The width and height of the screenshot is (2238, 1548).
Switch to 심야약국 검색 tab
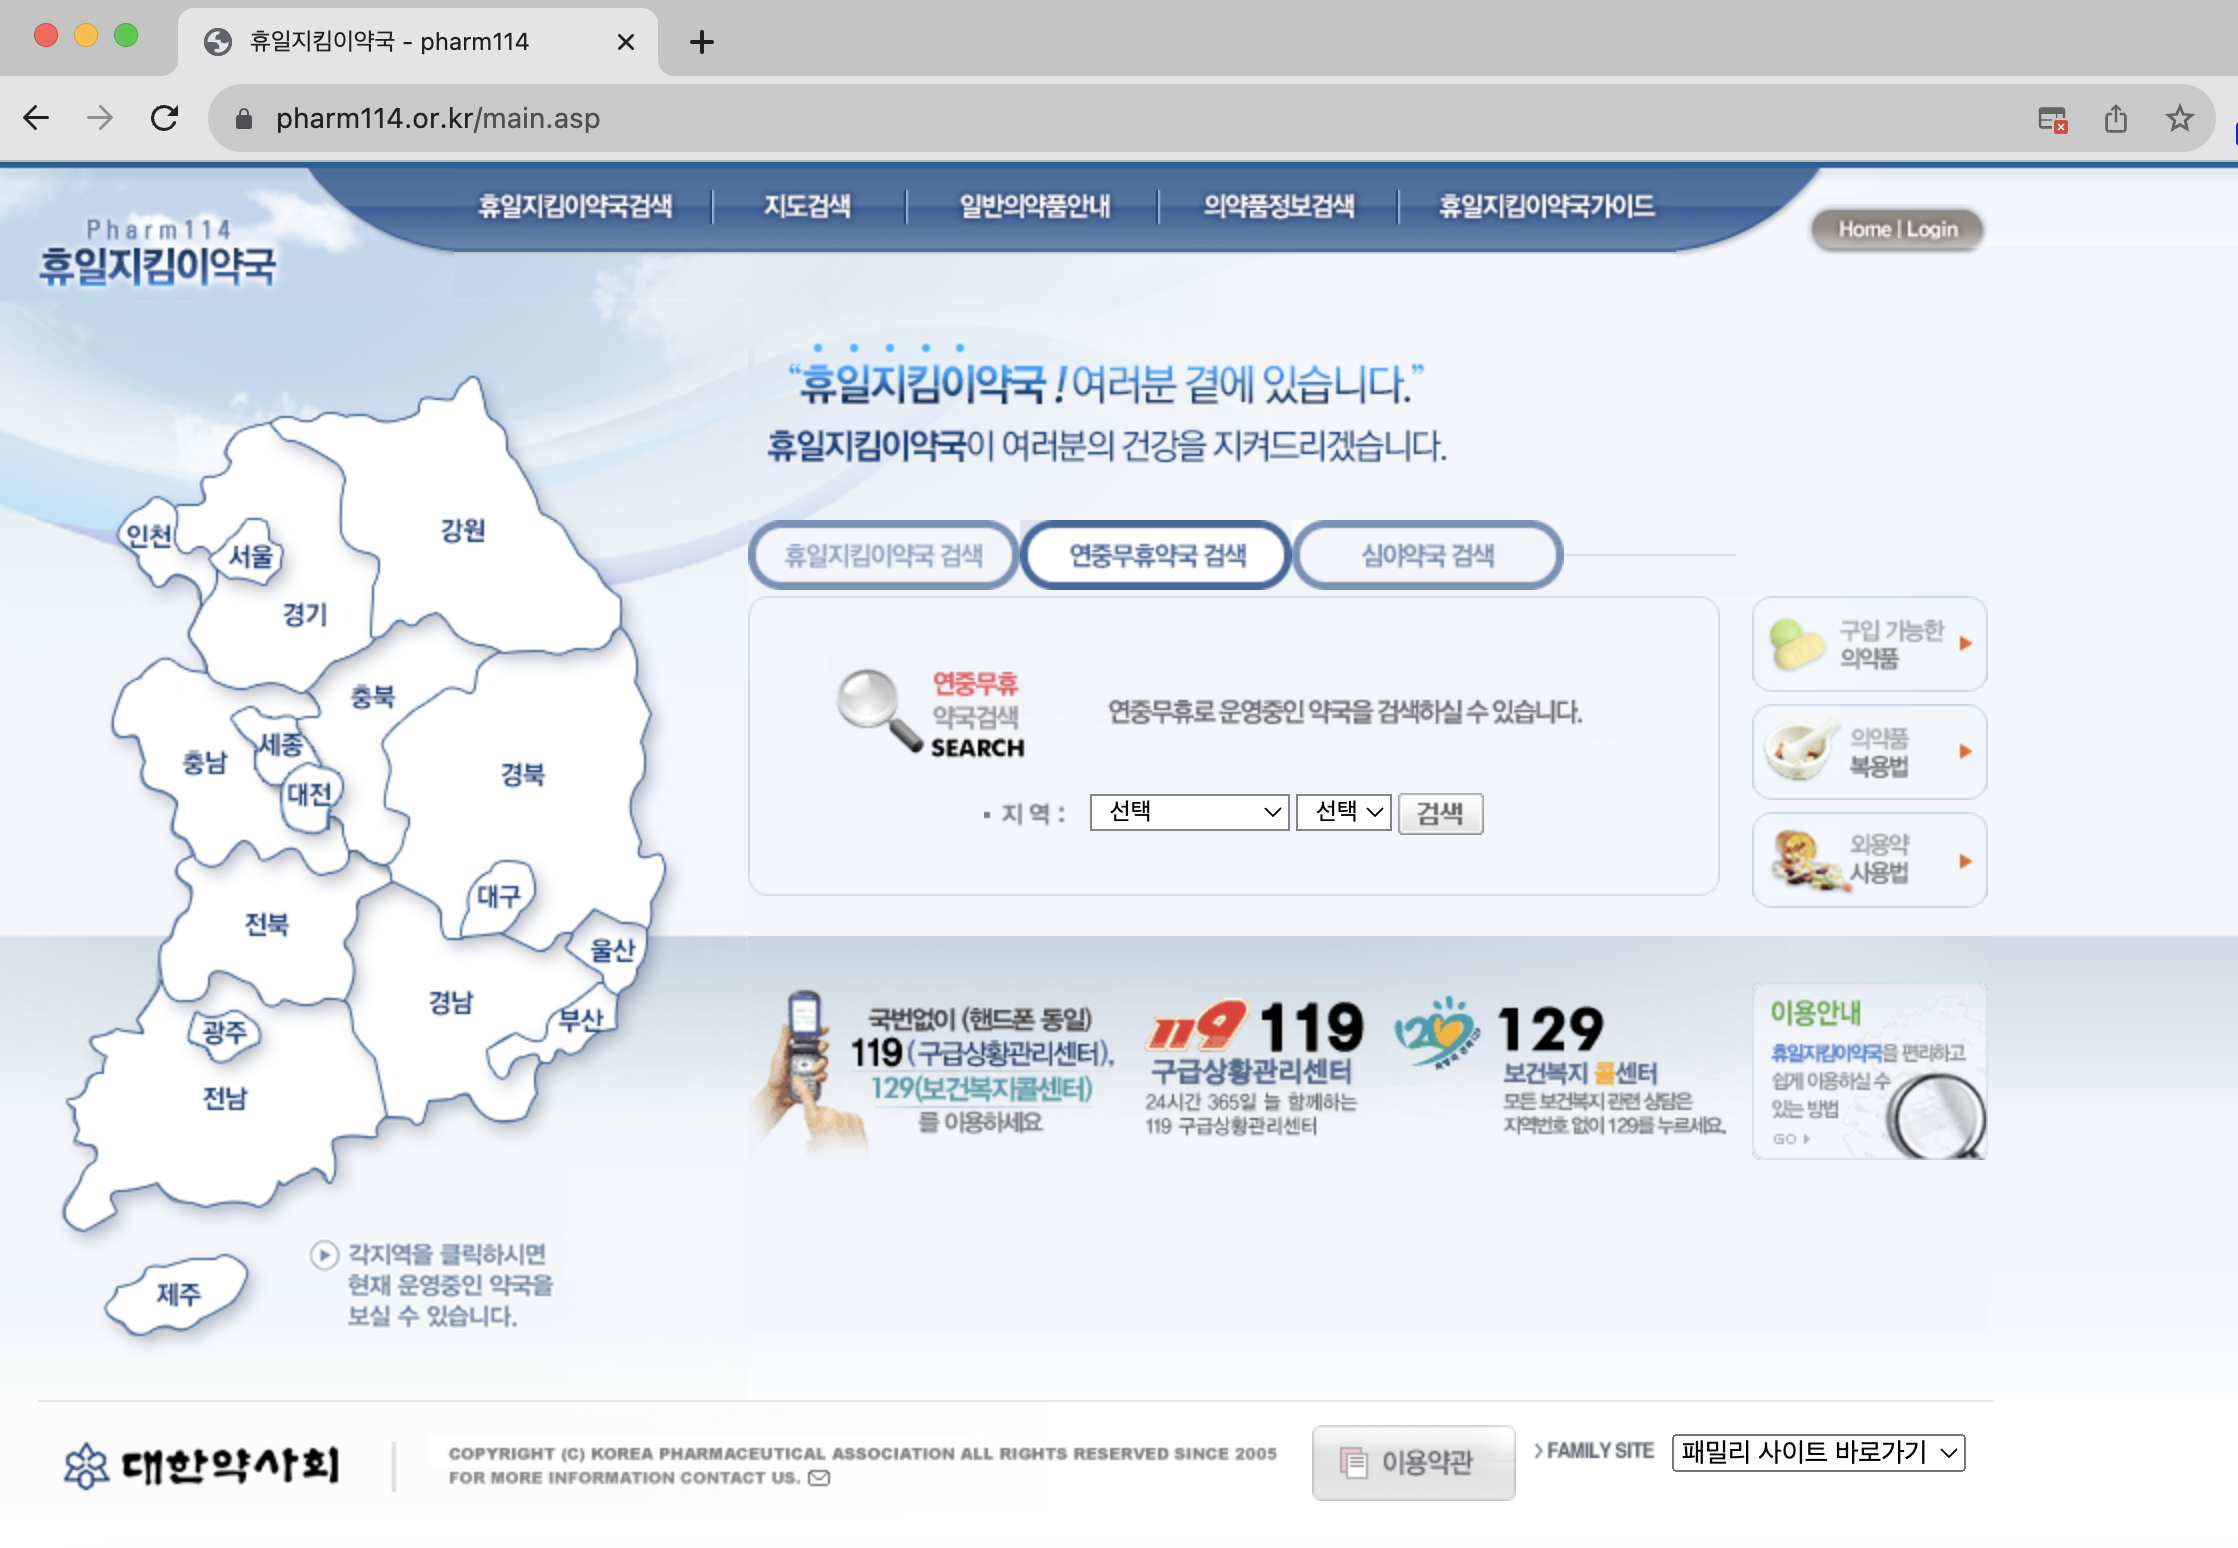[x=1427, y=555]
